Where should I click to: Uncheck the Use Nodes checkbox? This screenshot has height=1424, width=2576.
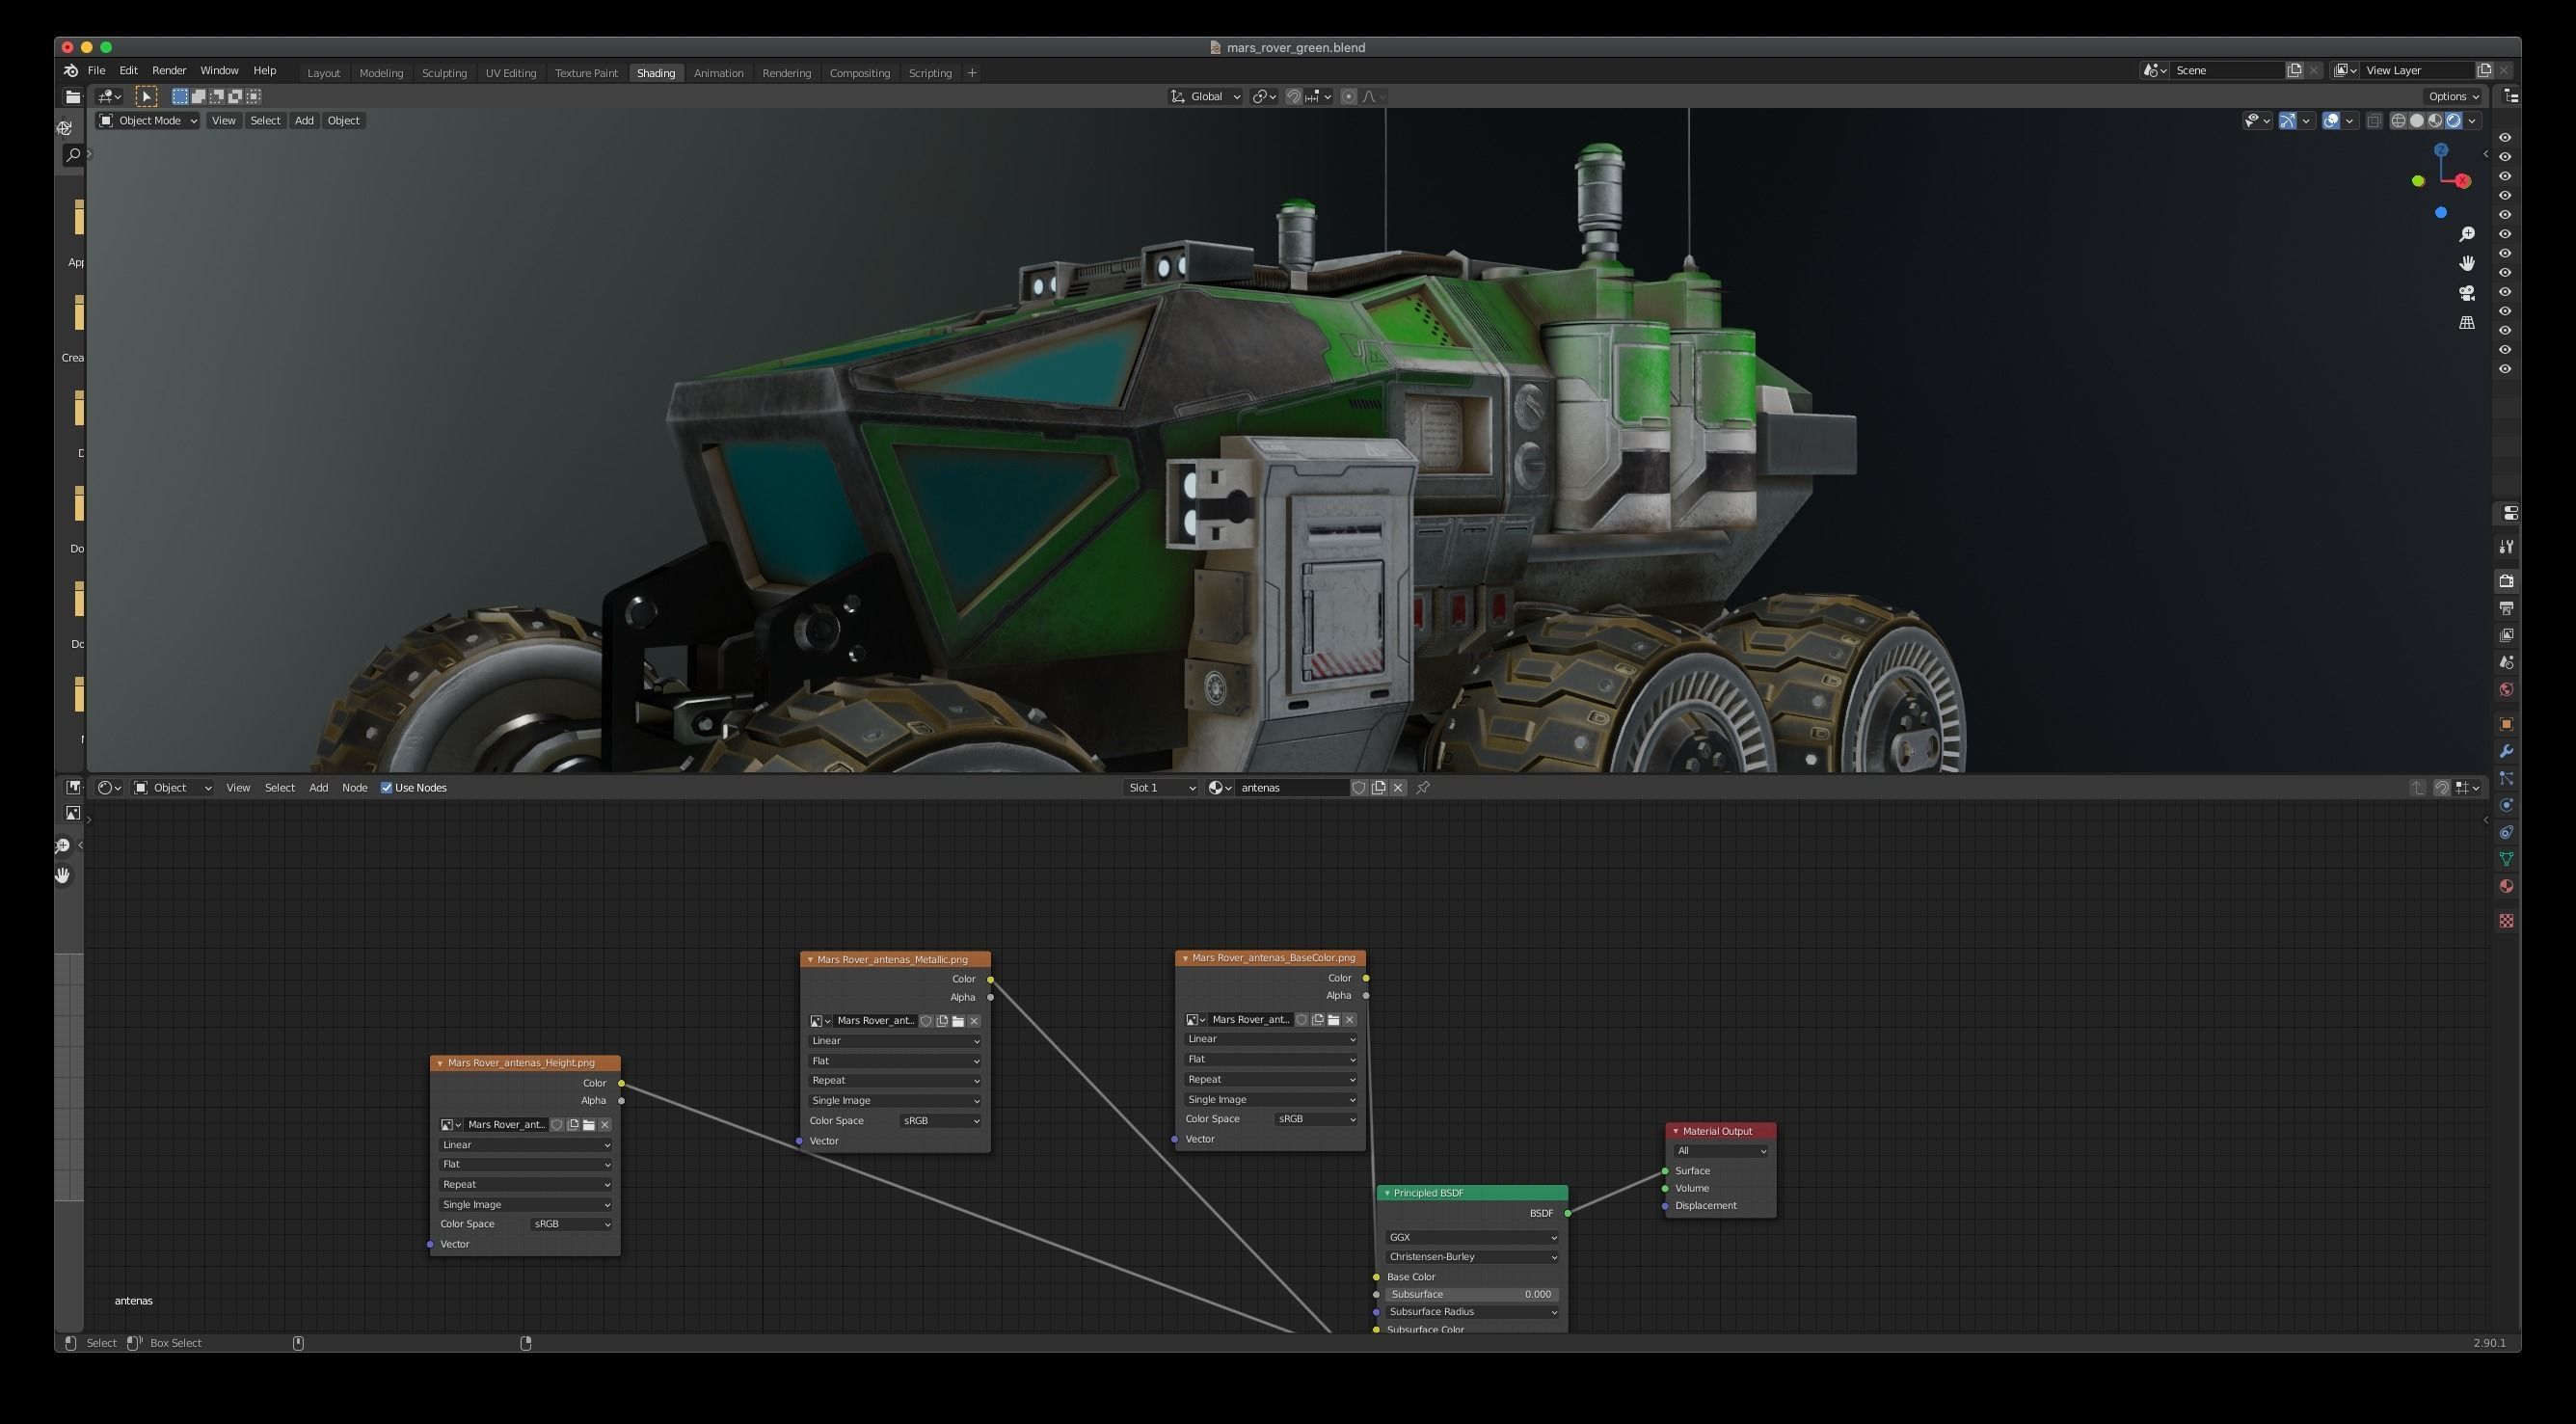pos(386,788)
